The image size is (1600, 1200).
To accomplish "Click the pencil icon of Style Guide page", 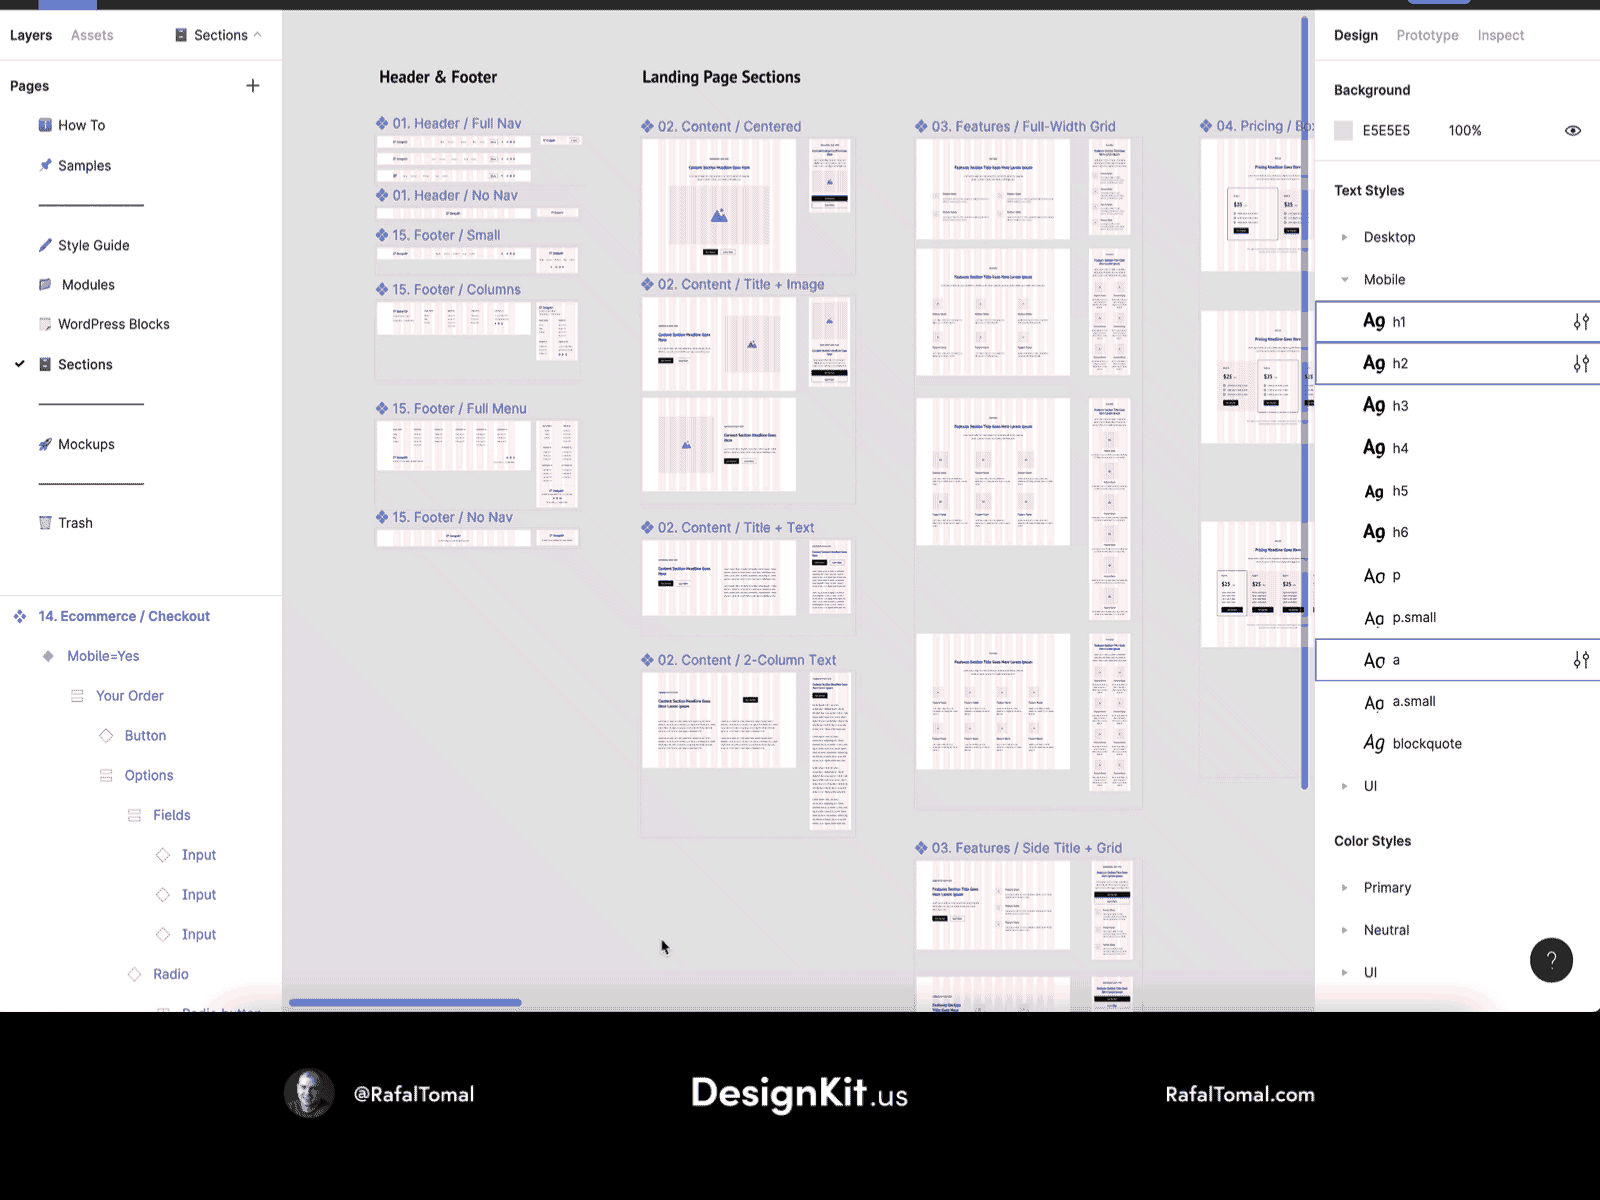I will [x=45, y=245].
